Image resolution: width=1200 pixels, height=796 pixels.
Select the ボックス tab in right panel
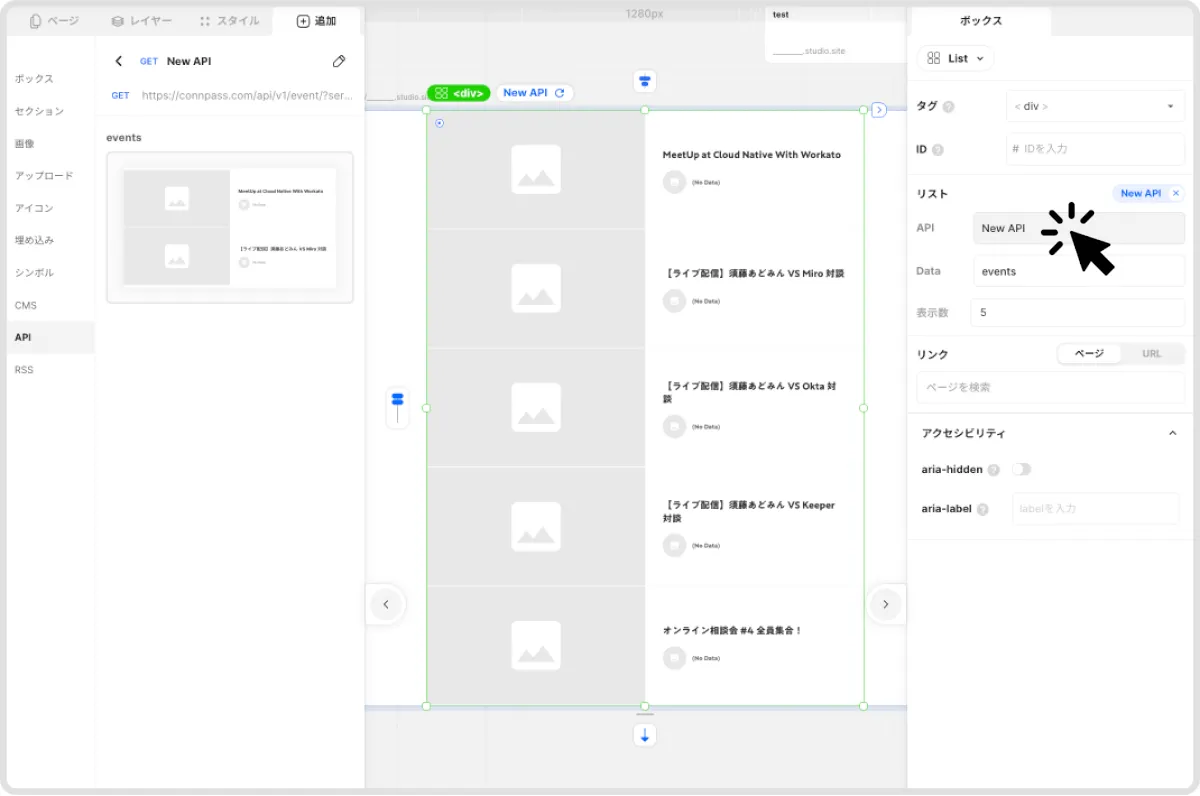981,21
